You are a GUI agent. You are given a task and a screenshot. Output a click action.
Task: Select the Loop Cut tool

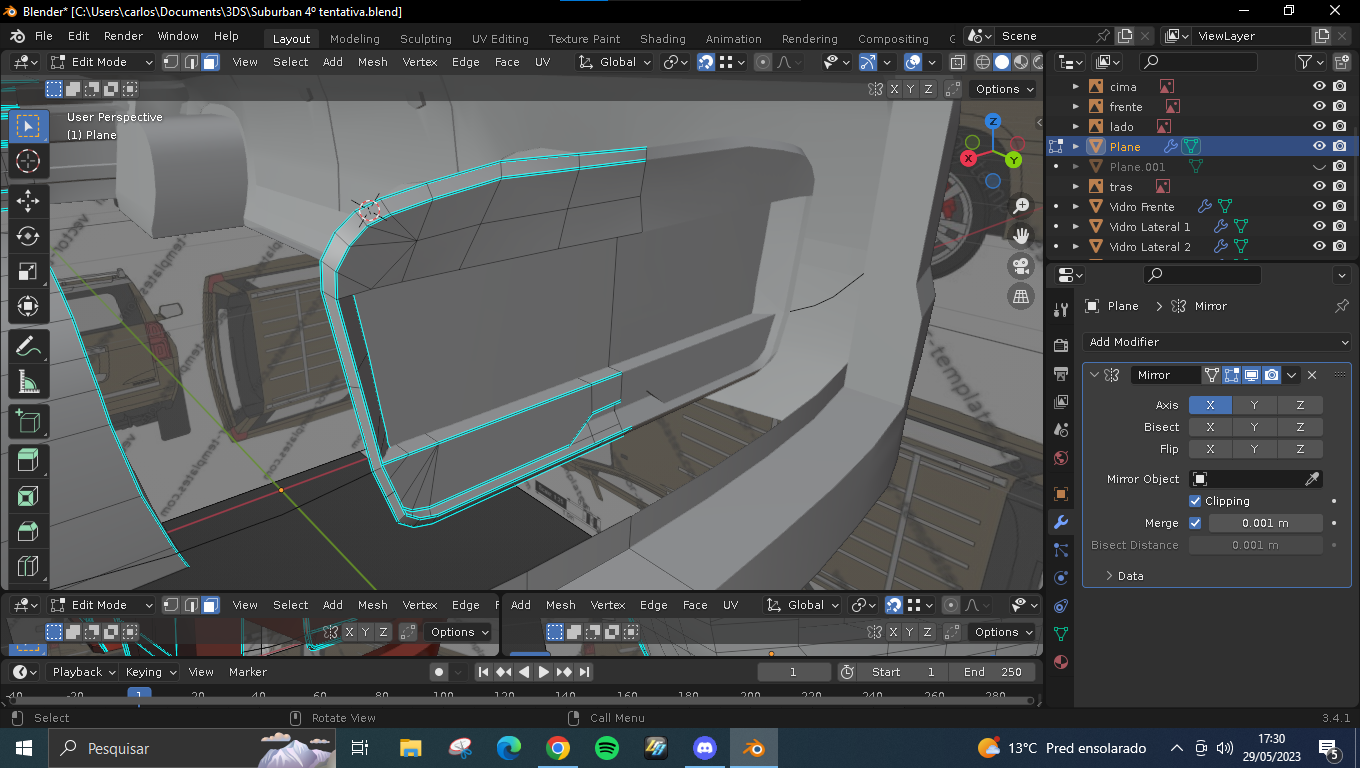pos(28,567)
